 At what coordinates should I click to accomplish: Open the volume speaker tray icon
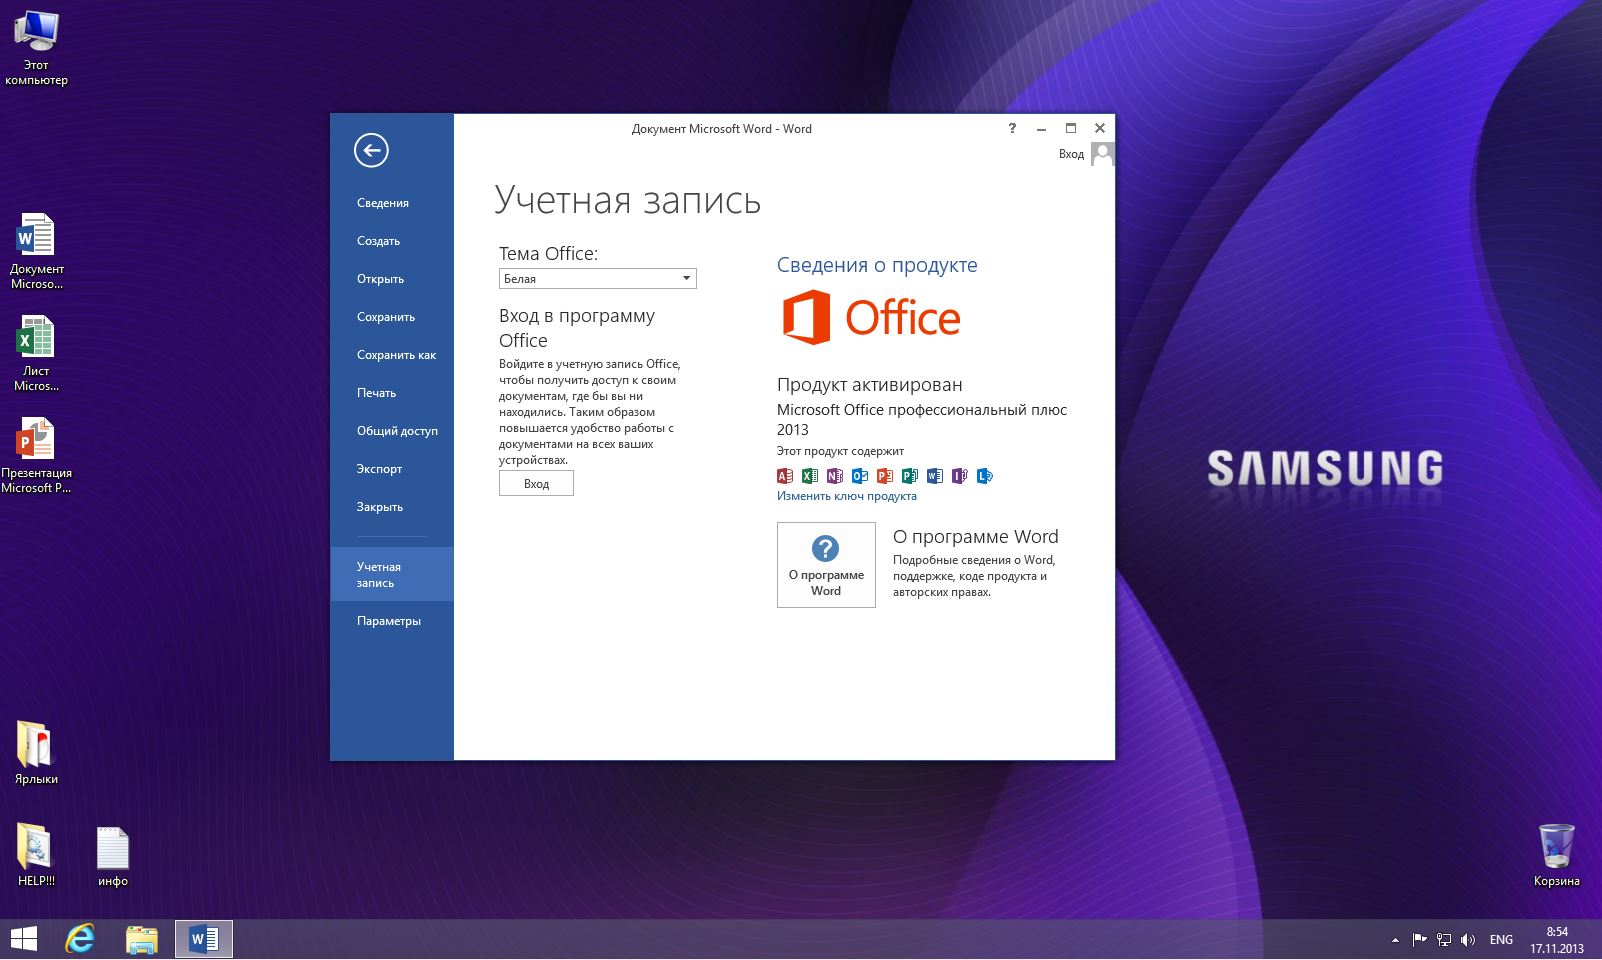pos(1468,939)
